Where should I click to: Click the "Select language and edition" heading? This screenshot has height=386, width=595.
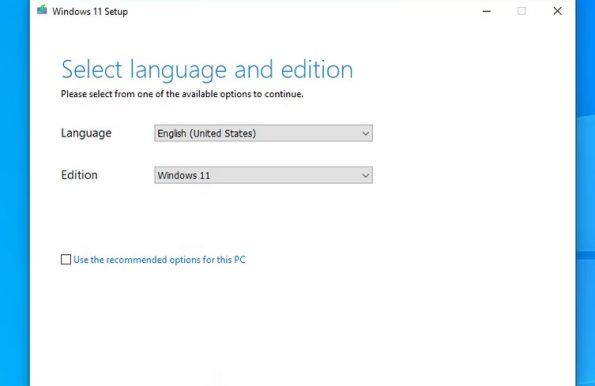coord(207,70)
